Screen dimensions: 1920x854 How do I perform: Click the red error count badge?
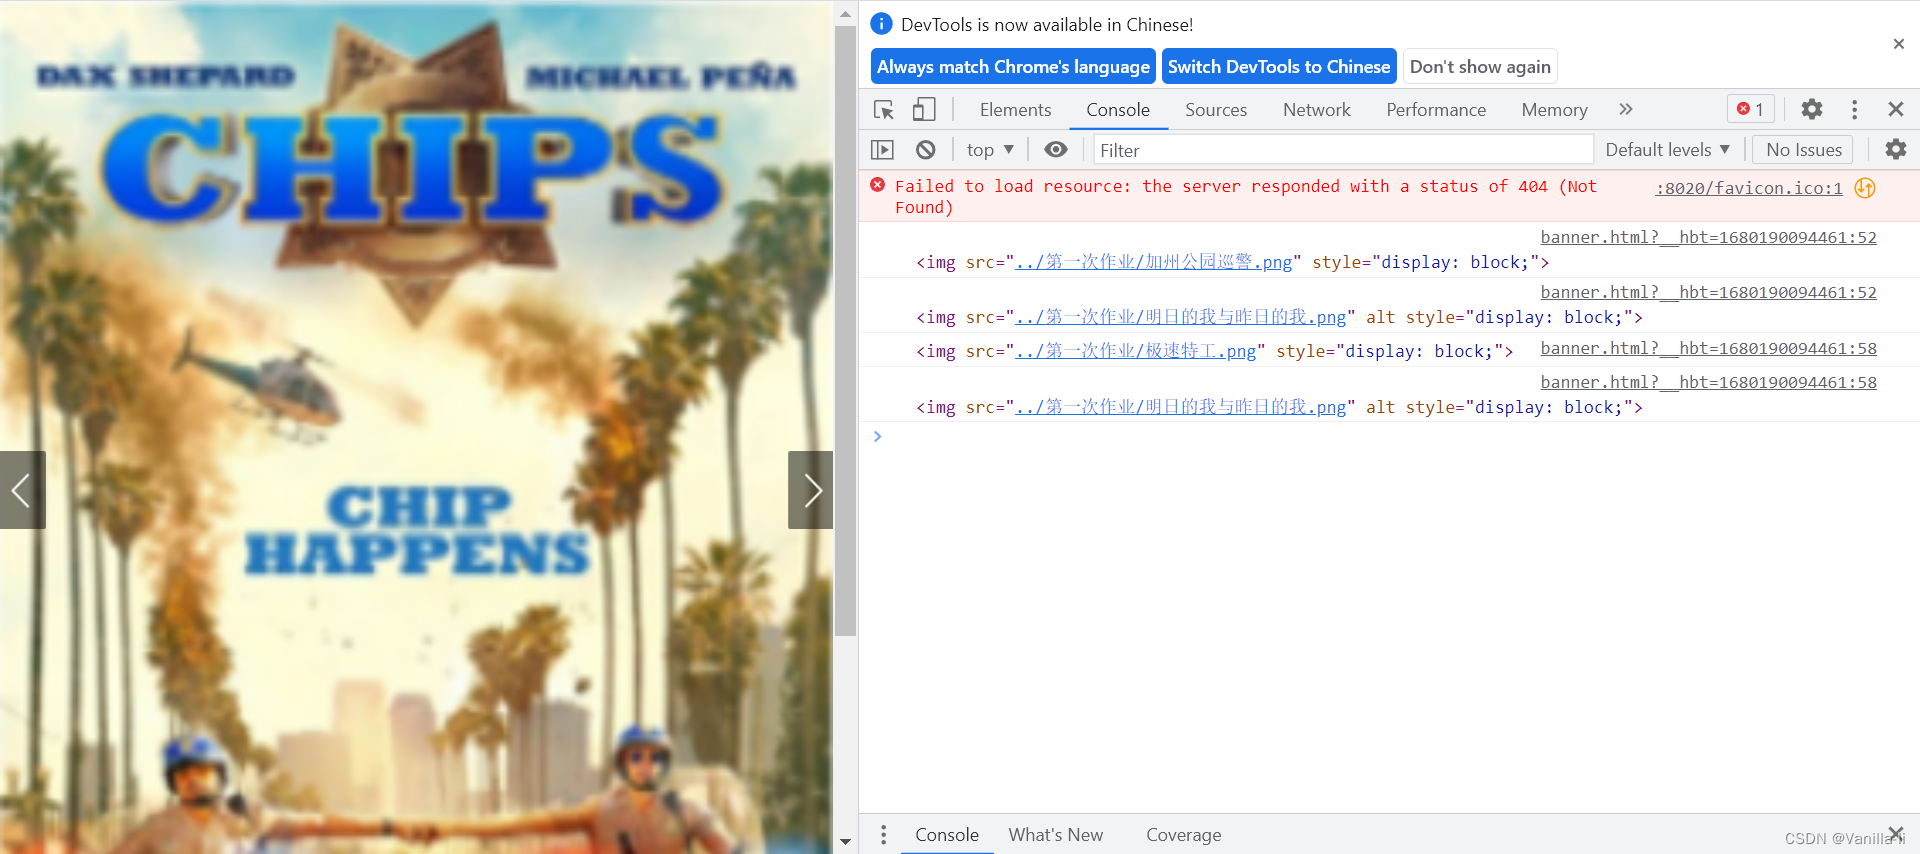[1751, 109]
